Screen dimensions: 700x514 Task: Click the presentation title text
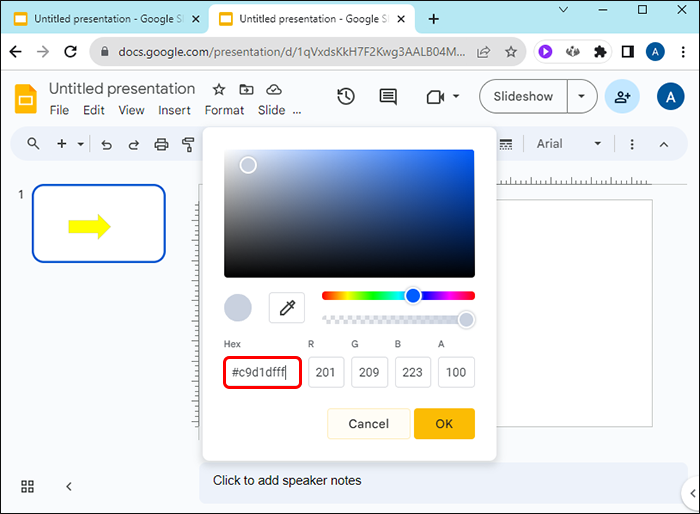pyautogui.click(x=122, y=88)
